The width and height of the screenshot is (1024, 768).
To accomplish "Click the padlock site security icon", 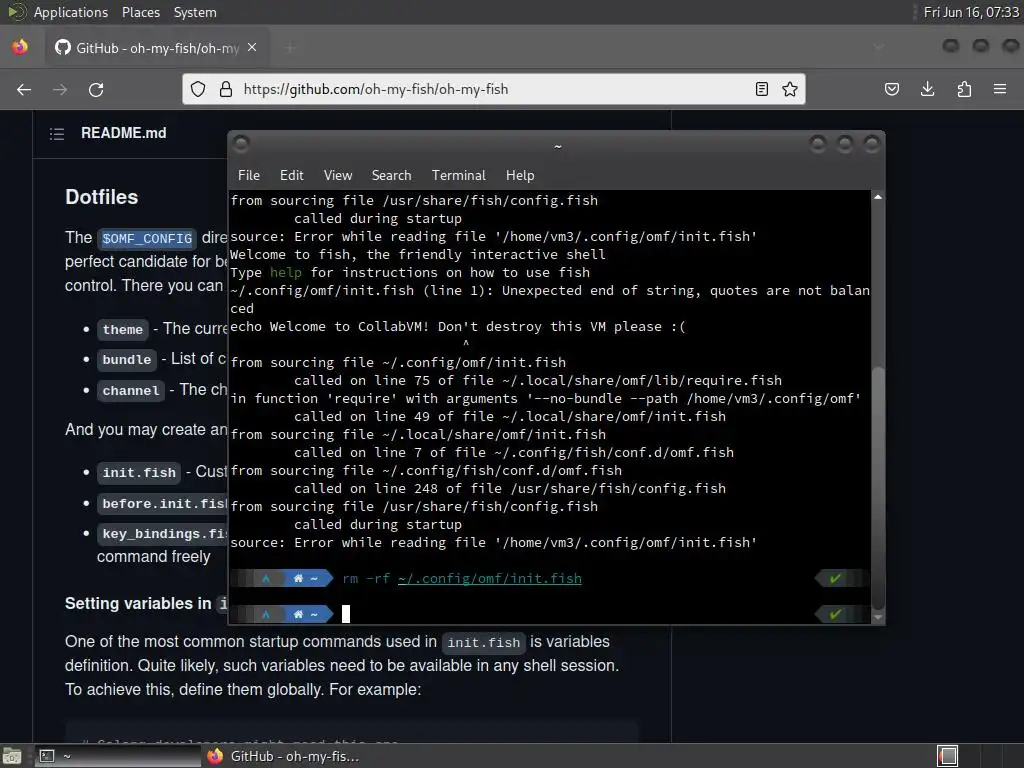I will coord(226,89).
